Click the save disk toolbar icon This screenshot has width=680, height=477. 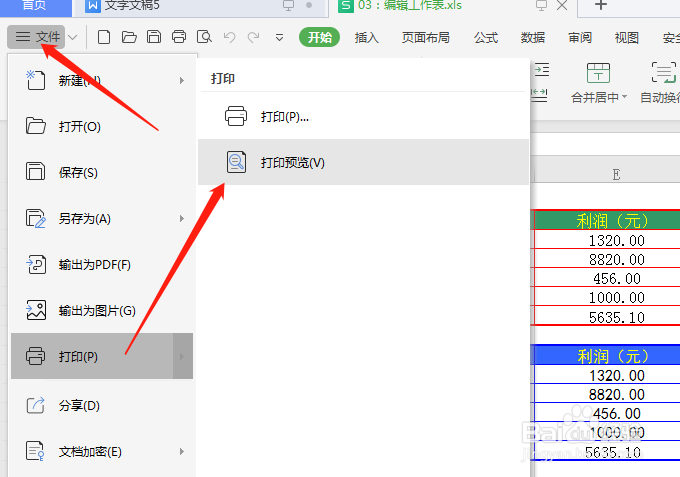click(154, 37)
